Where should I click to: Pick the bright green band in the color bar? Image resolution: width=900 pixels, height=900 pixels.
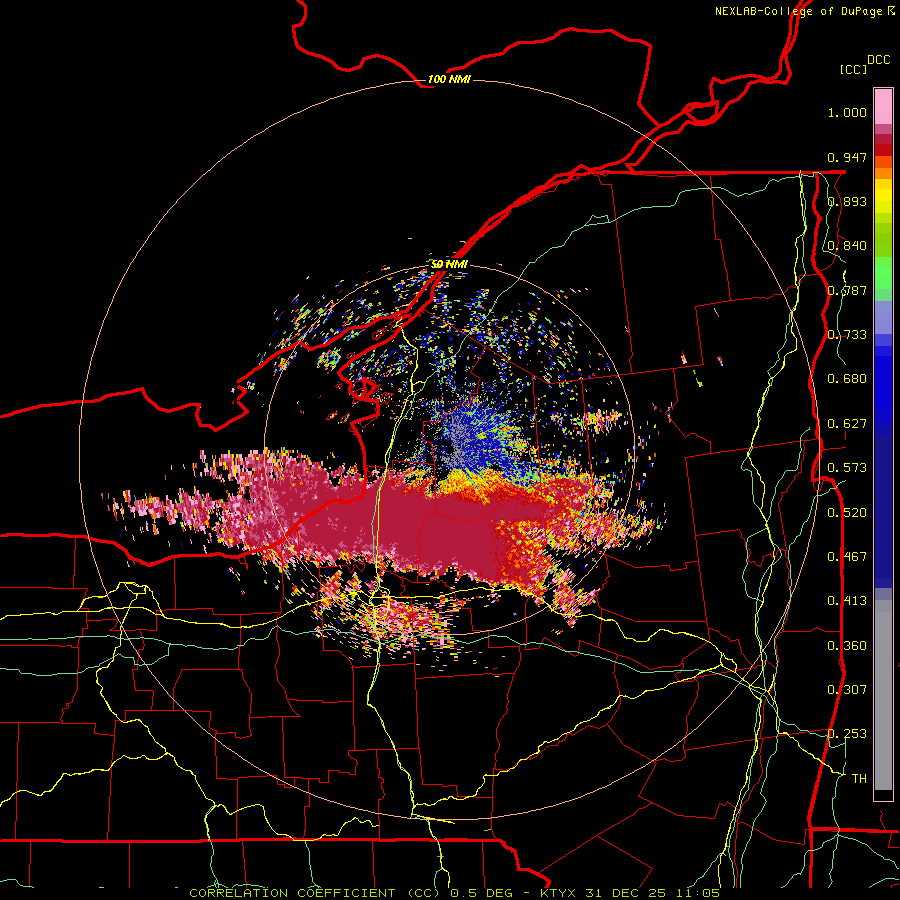click(883, 273)
